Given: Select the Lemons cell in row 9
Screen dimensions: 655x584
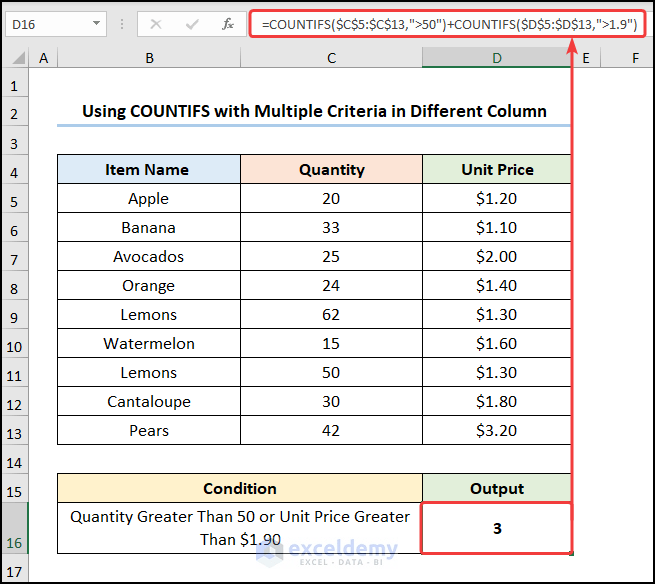Looking at the screenshot, I should pos(149,314).
